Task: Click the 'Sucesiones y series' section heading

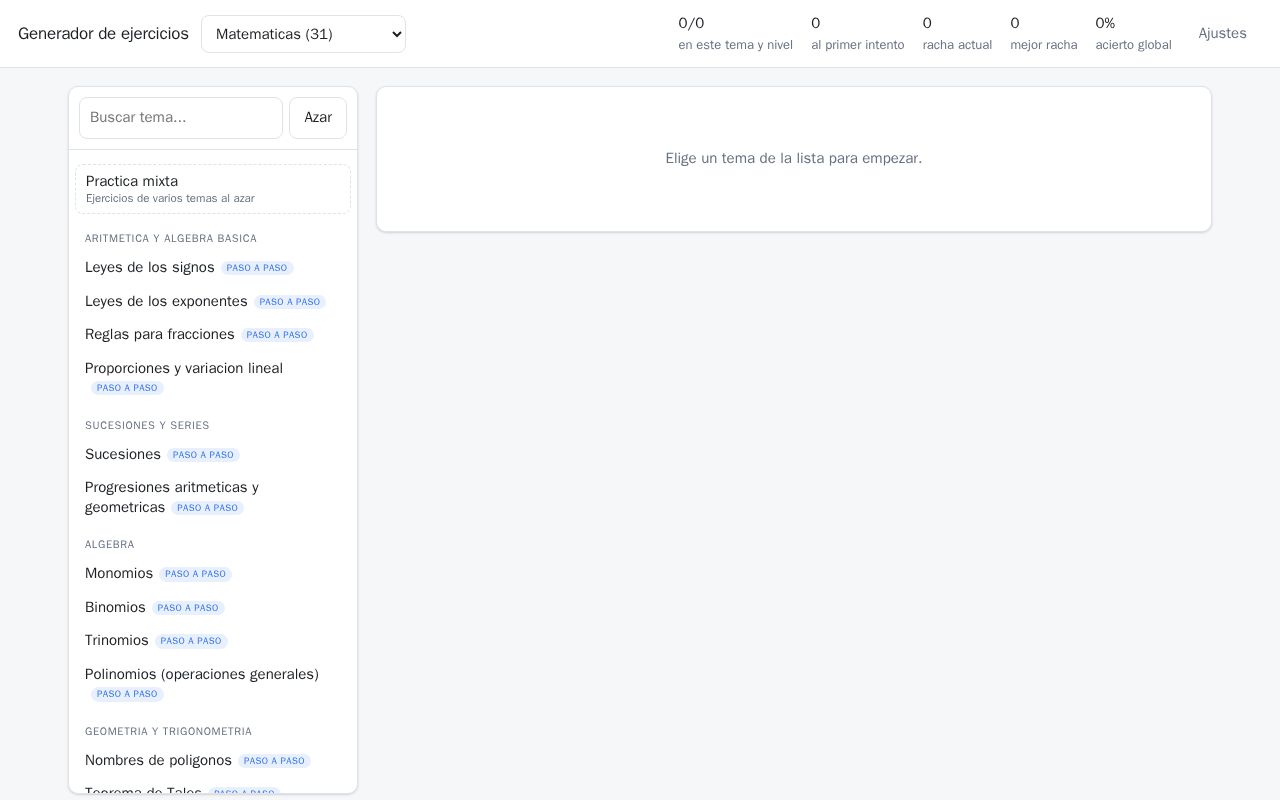Action: point(147,426)
